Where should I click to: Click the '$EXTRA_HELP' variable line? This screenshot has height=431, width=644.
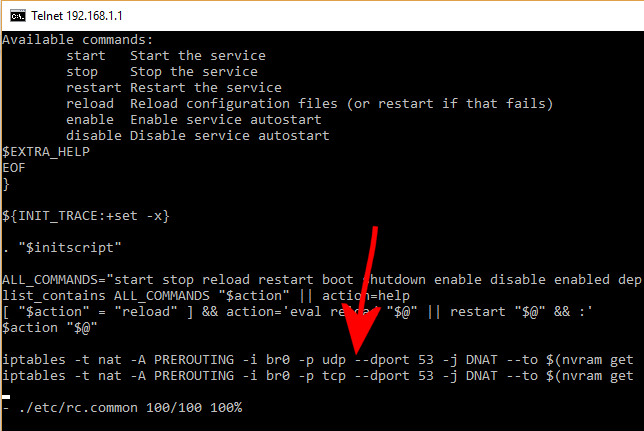(46, 152)
